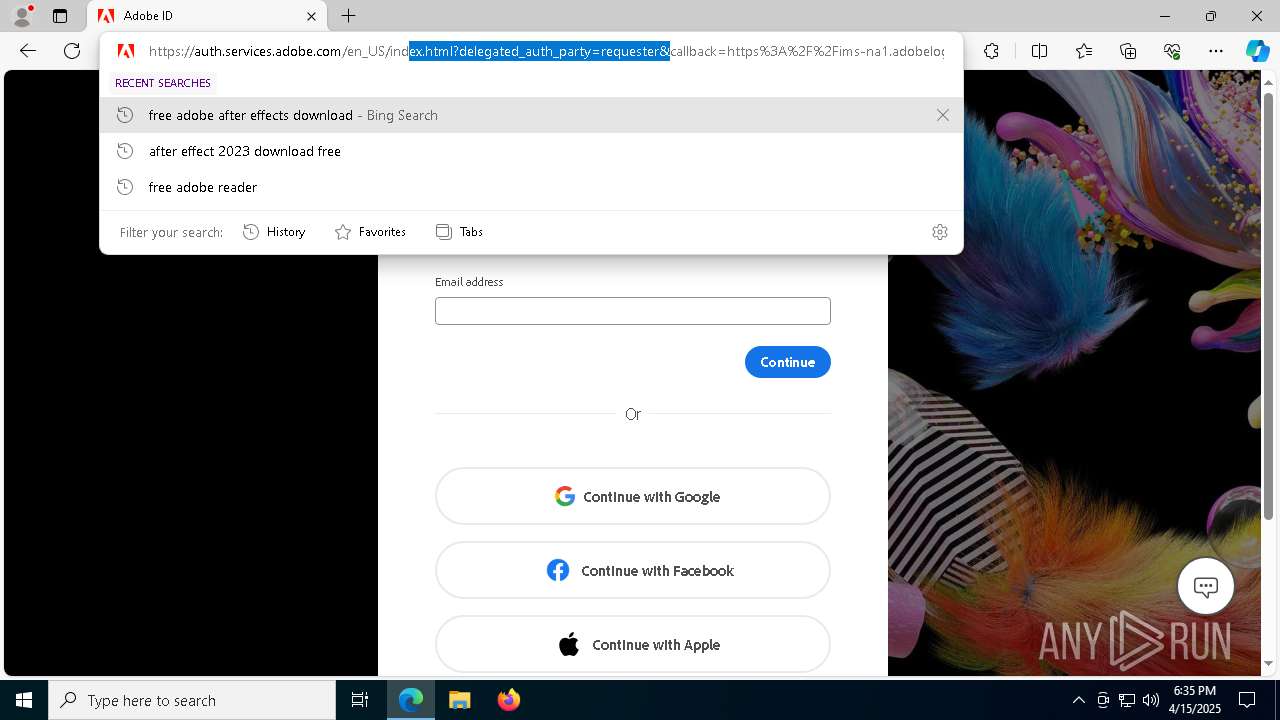Open Task View on taskbar
This screenshot has width=1280, height=720.
(360, 700)
